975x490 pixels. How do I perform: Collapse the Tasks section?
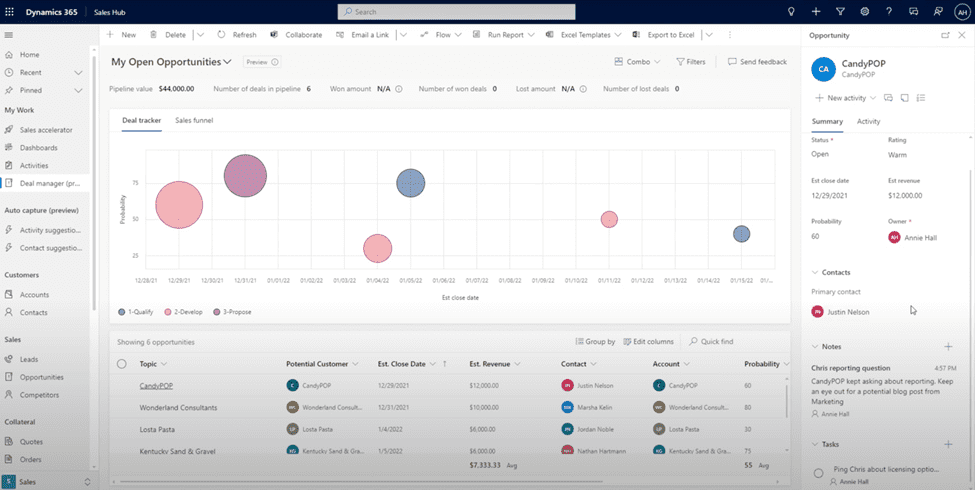point(815,444)
